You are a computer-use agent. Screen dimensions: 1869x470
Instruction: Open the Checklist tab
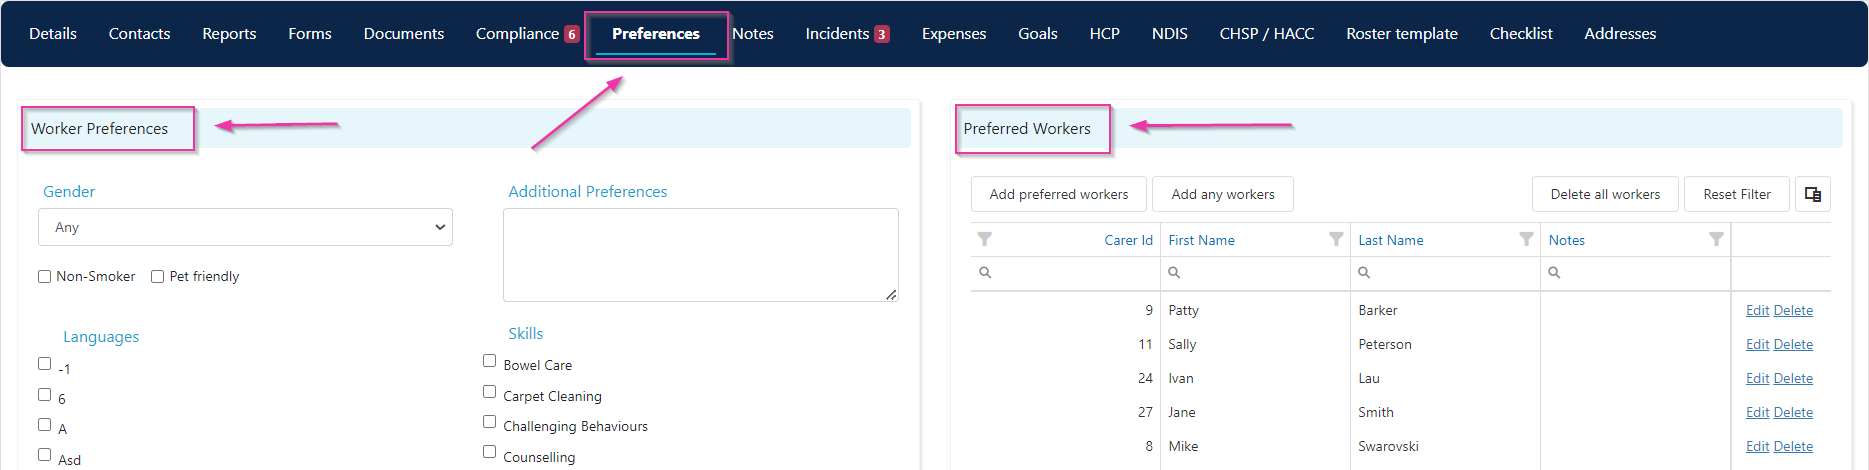(1521, 34)
